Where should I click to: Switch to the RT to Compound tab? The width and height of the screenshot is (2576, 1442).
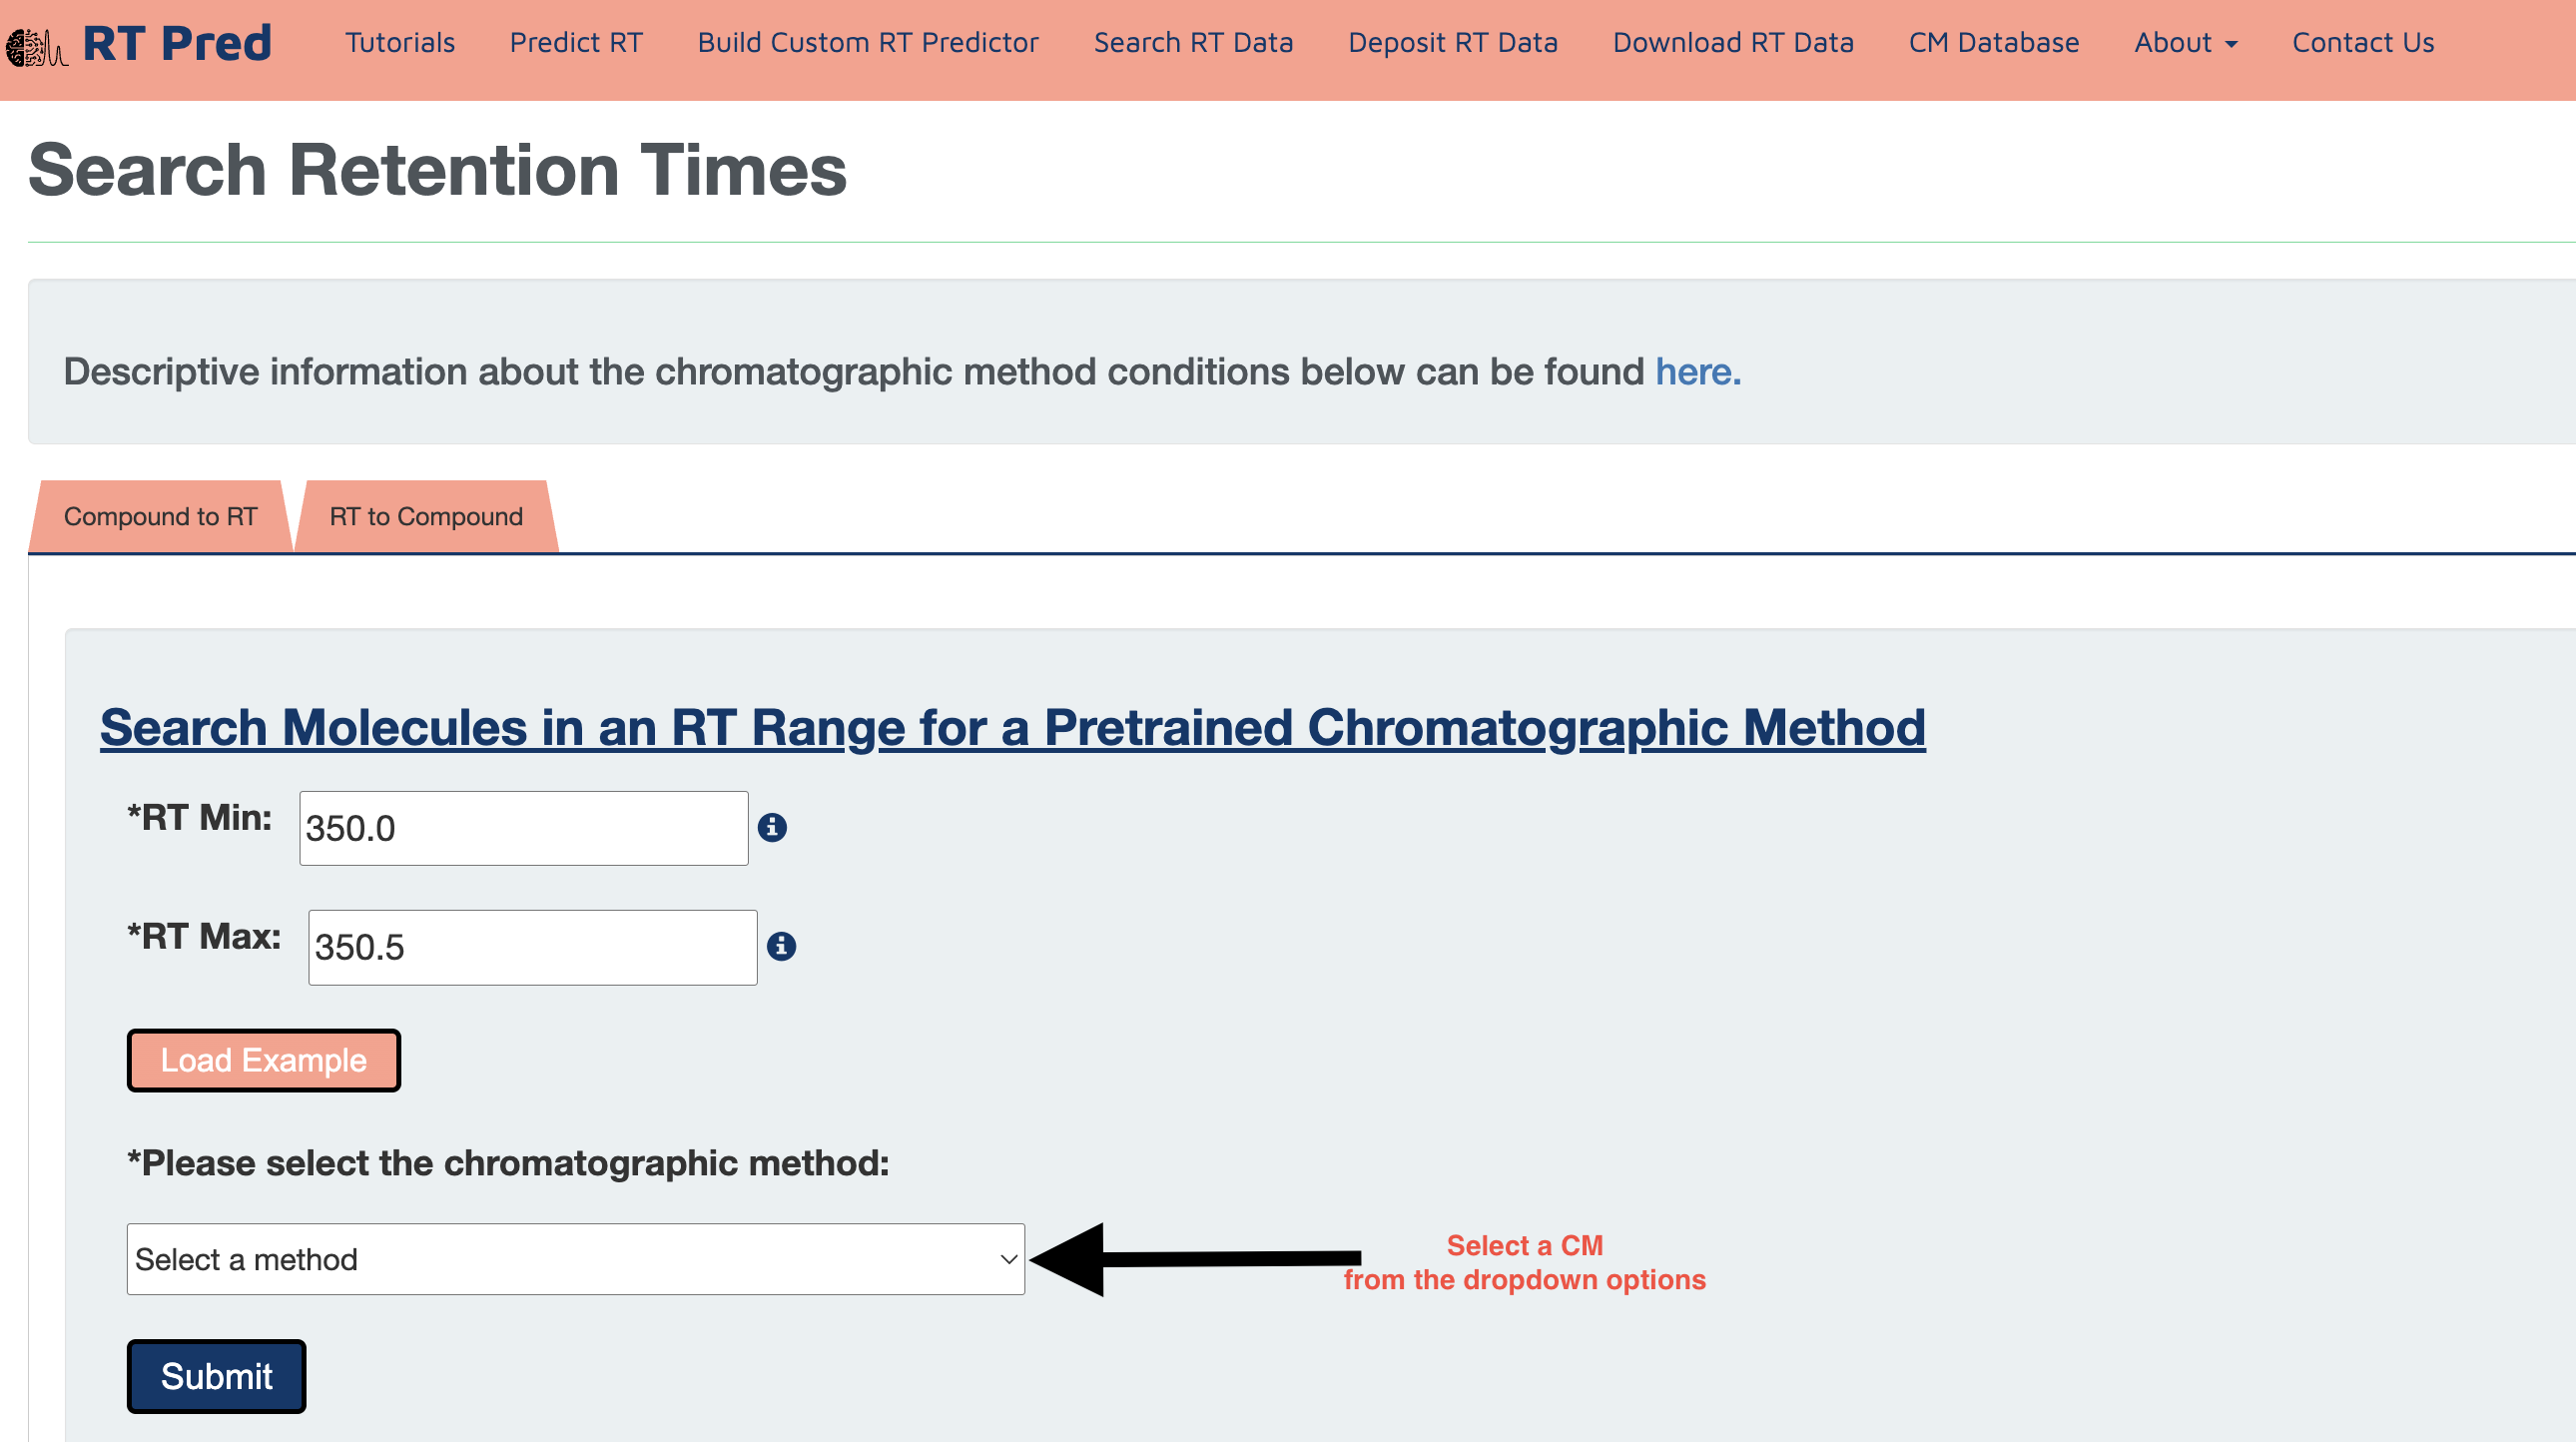pos(426,517)
